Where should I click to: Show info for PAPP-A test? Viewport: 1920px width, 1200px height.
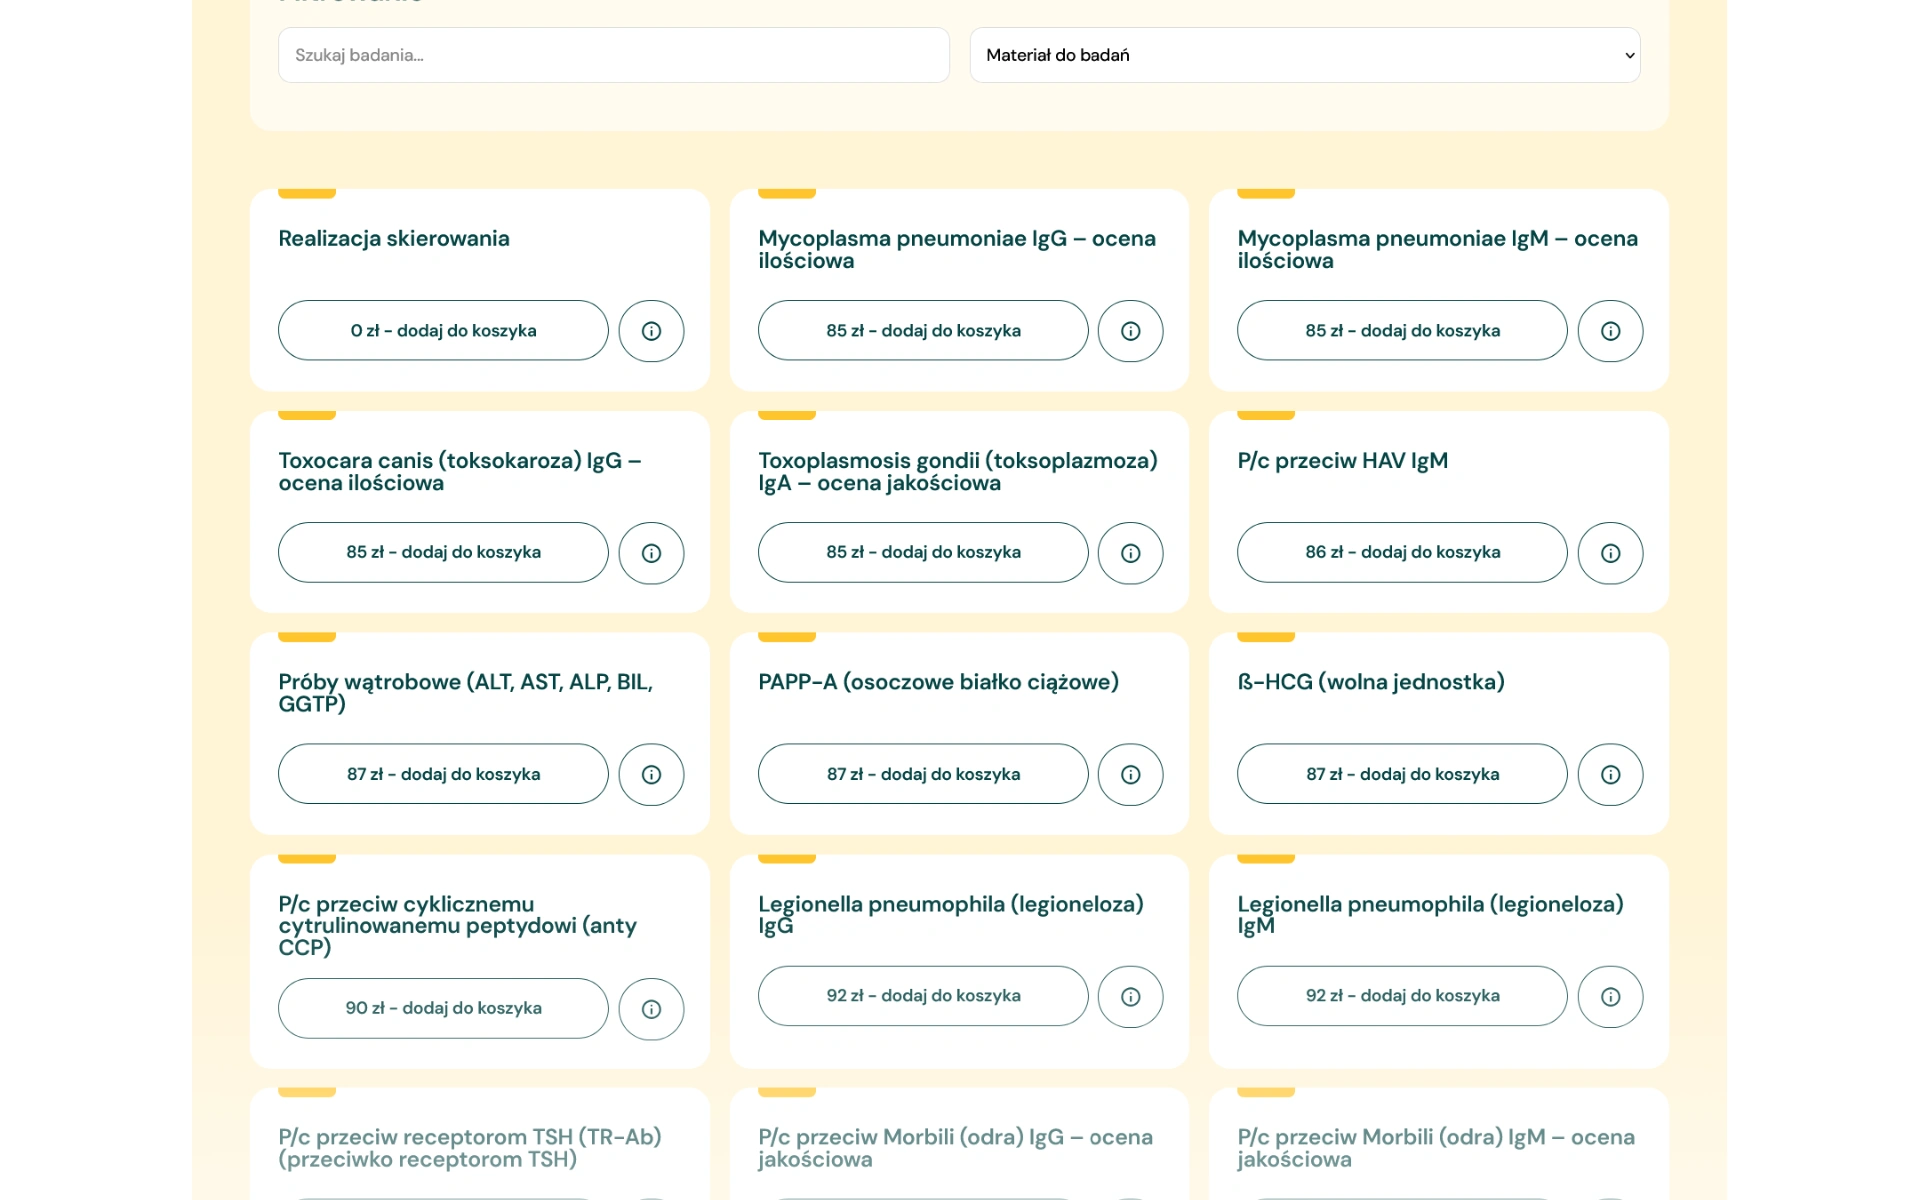tap(1130, 774)
